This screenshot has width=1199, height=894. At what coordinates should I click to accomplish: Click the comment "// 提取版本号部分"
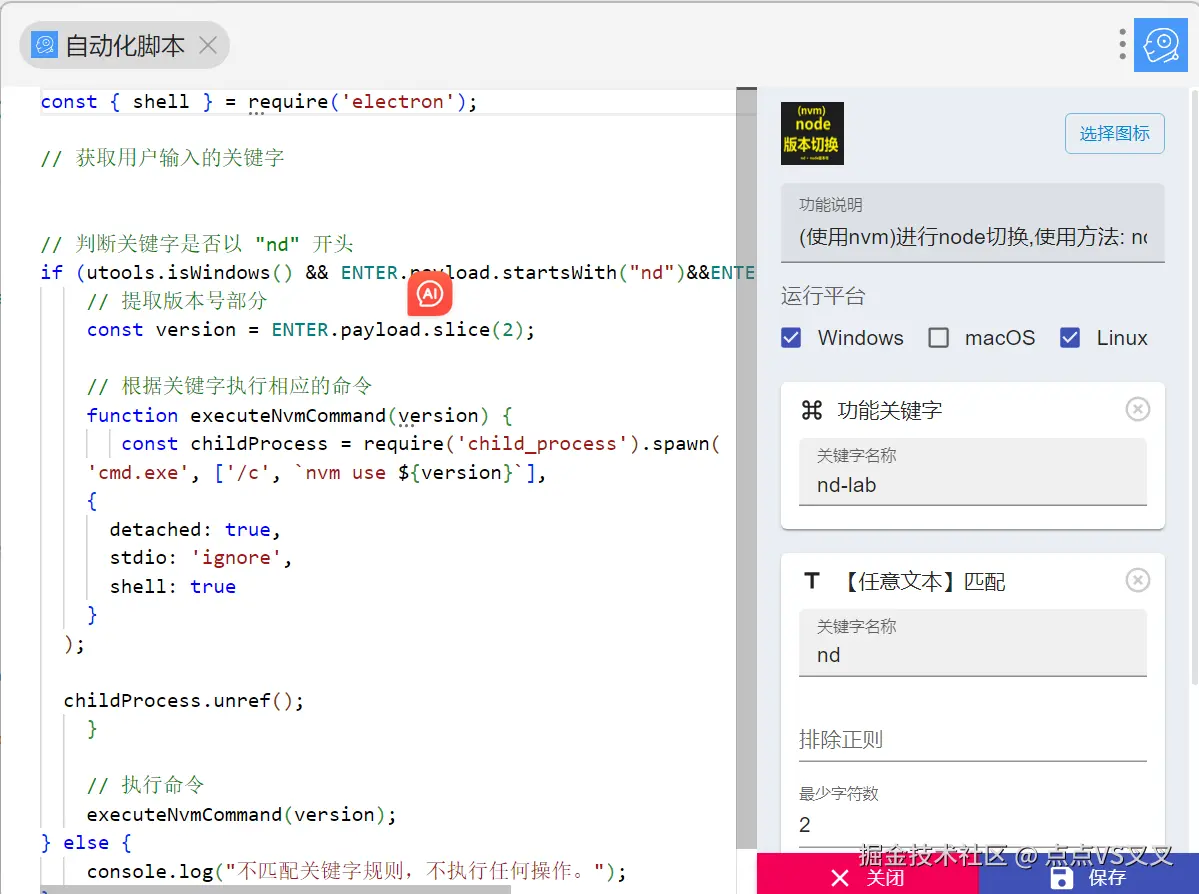pos(177,301)
